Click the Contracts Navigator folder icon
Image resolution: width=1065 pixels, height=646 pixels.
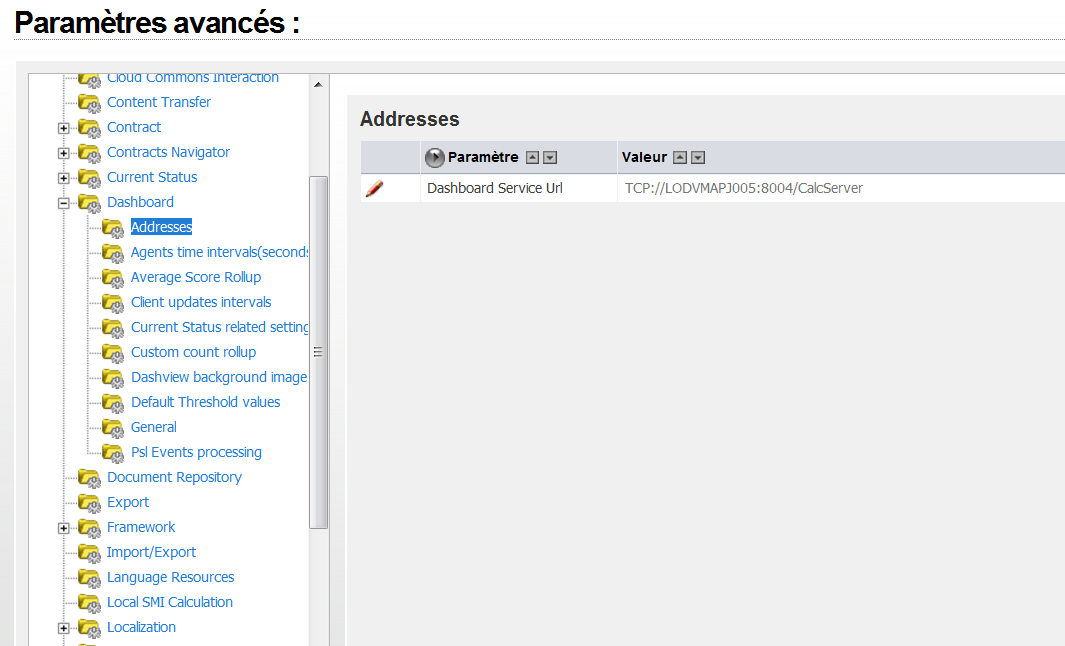[90, 153]
